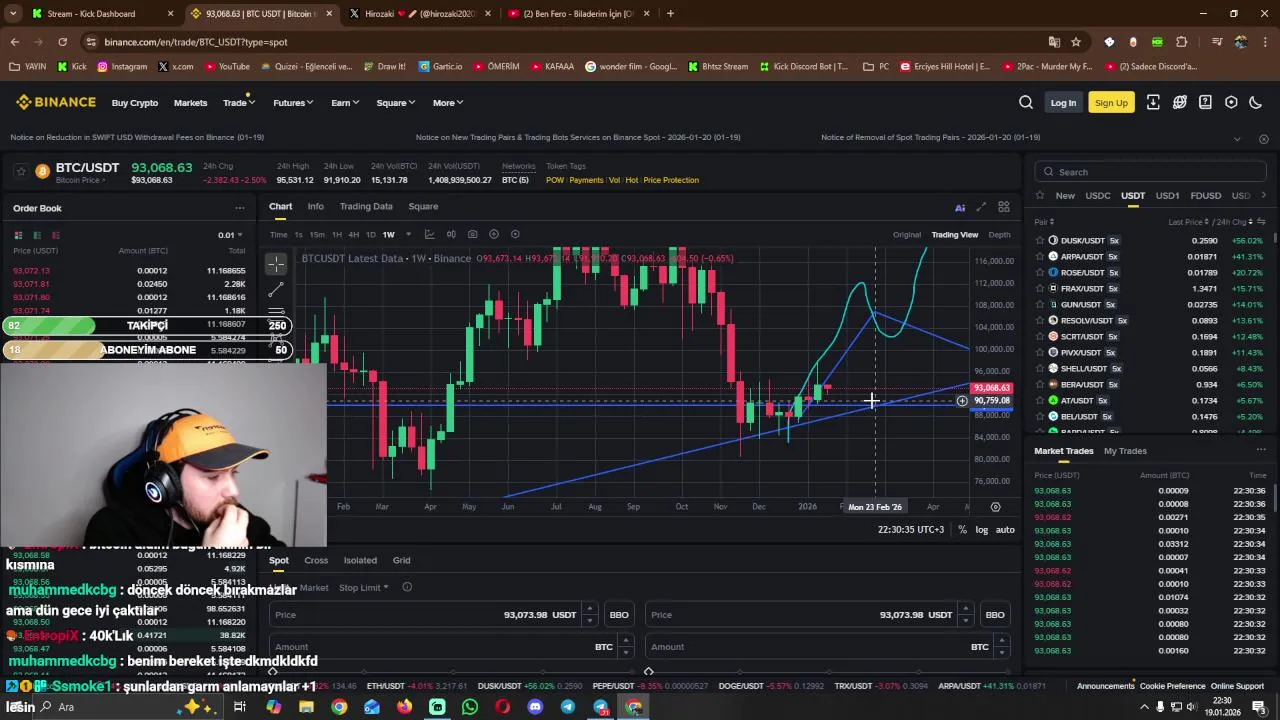Screen dimensions: 1280x720
Task: Expand the notice banner chevron
Action: pos(1237,138)
